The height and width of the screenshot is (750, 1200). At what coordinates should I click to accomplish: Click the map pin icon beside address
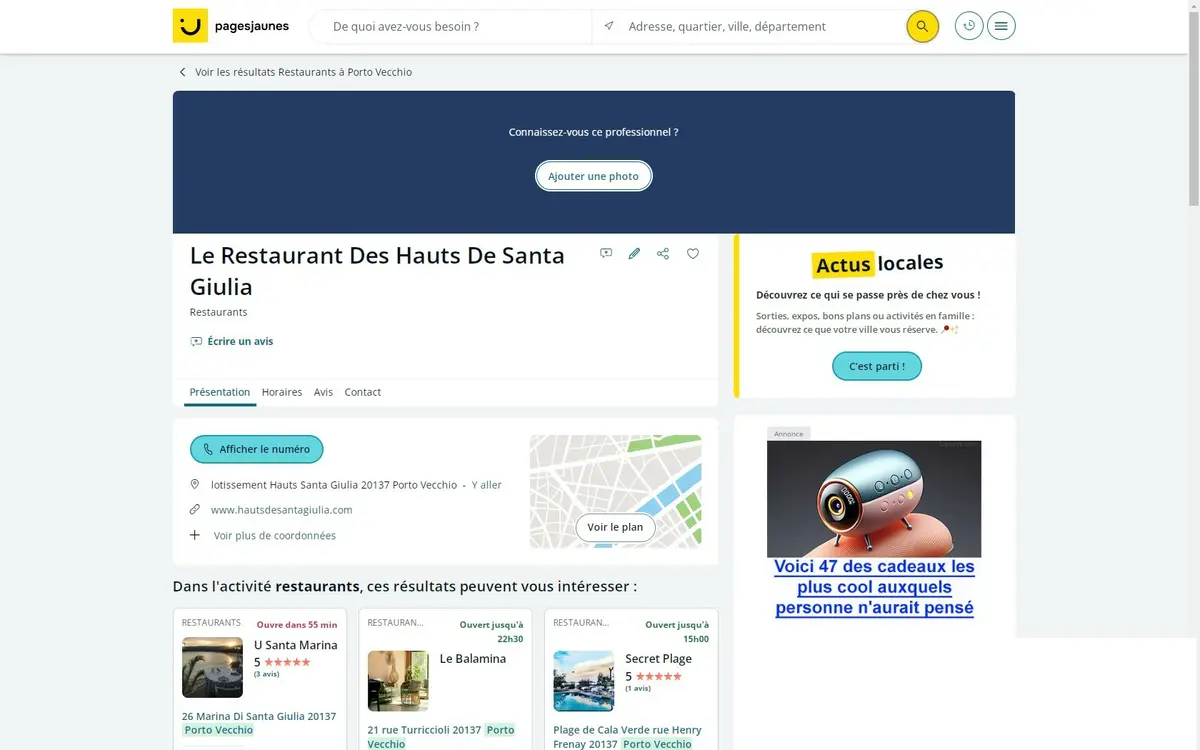tap(195, 484)
